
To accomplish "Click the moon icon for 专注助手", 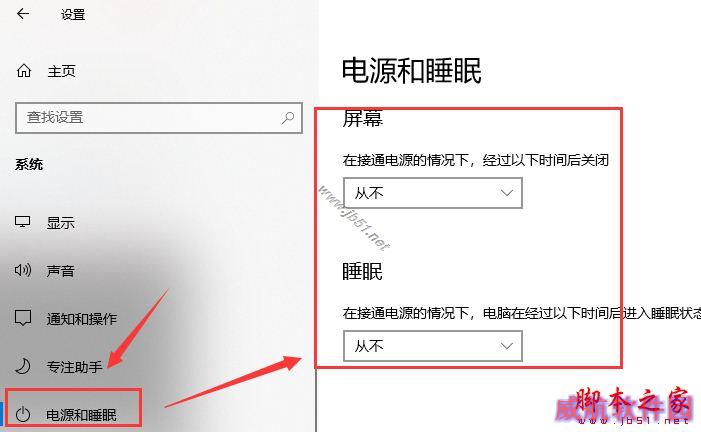I will tap(23, 366).
